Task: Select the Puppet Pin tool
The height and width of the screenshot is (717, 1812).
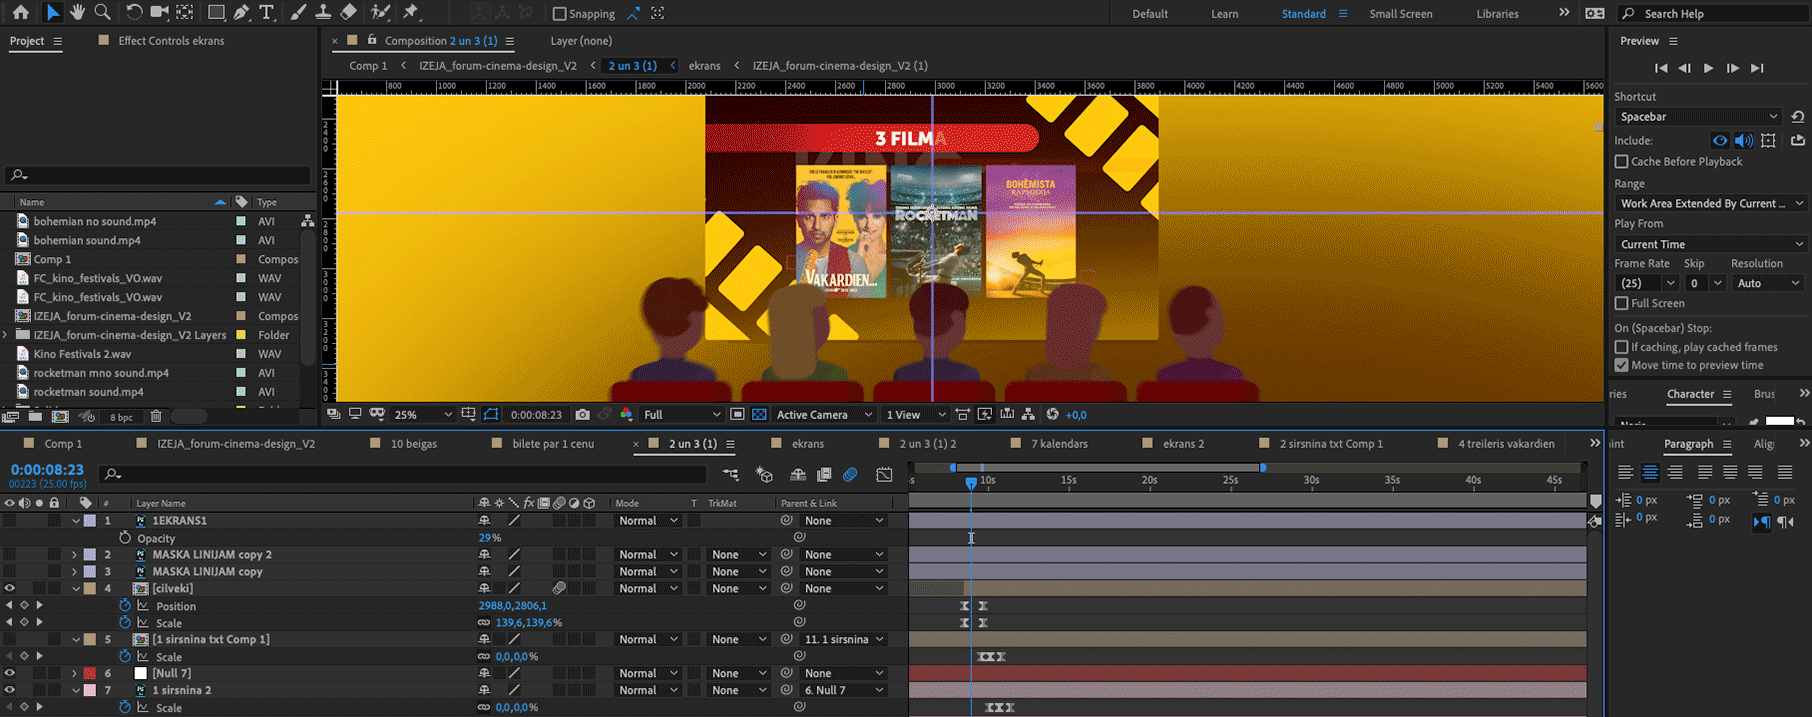Action: (410, 13)
